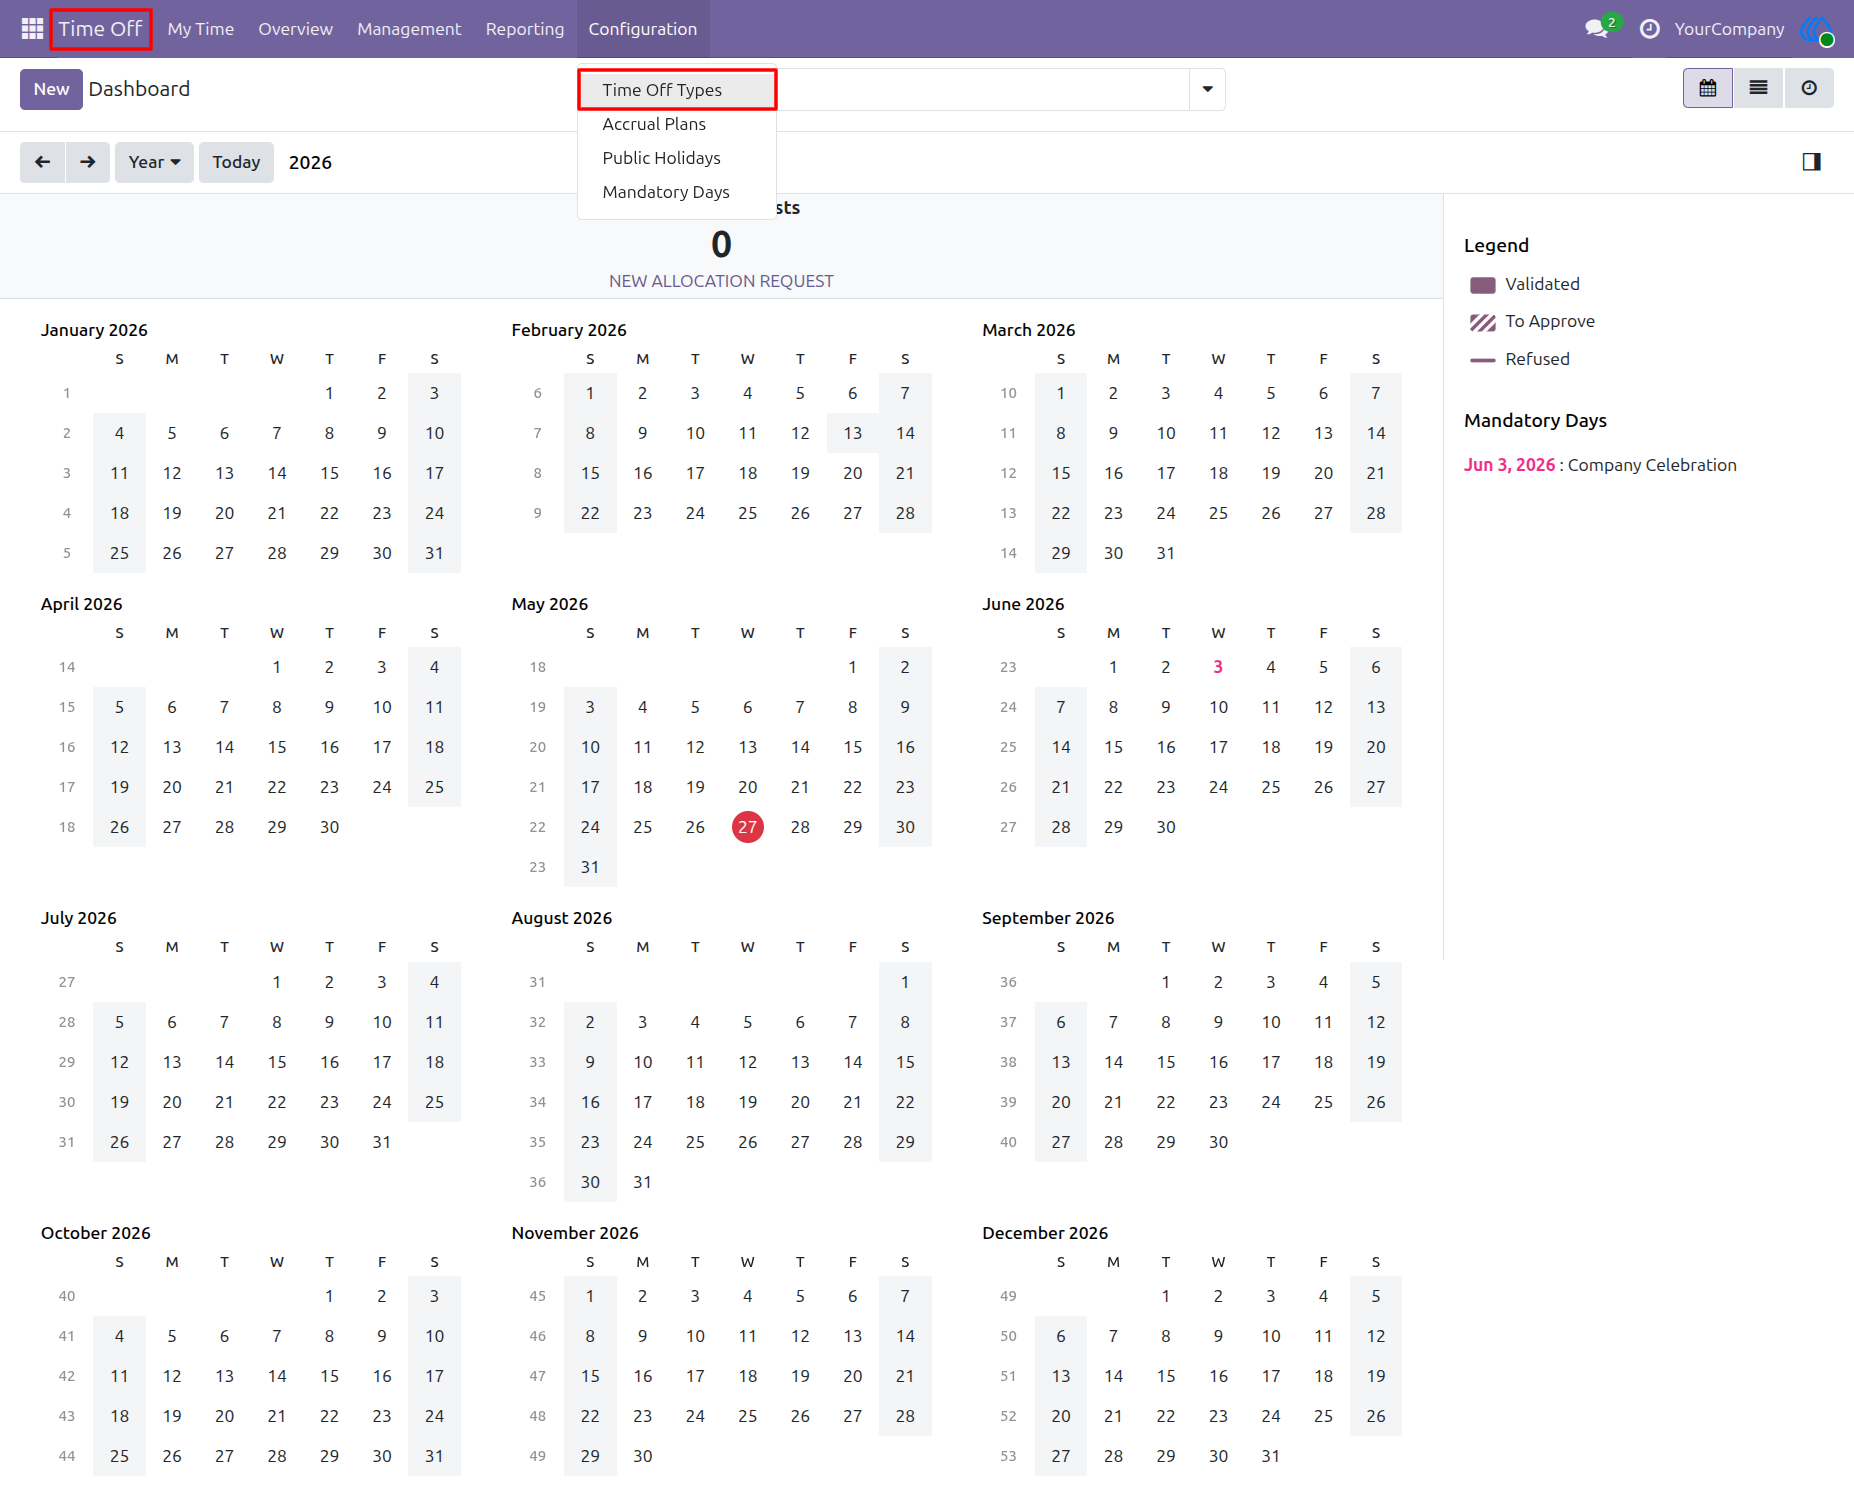Viewport: 1854px width, 1495px height.
Task: Open the user avatar menu
Action: [1817, 29]
